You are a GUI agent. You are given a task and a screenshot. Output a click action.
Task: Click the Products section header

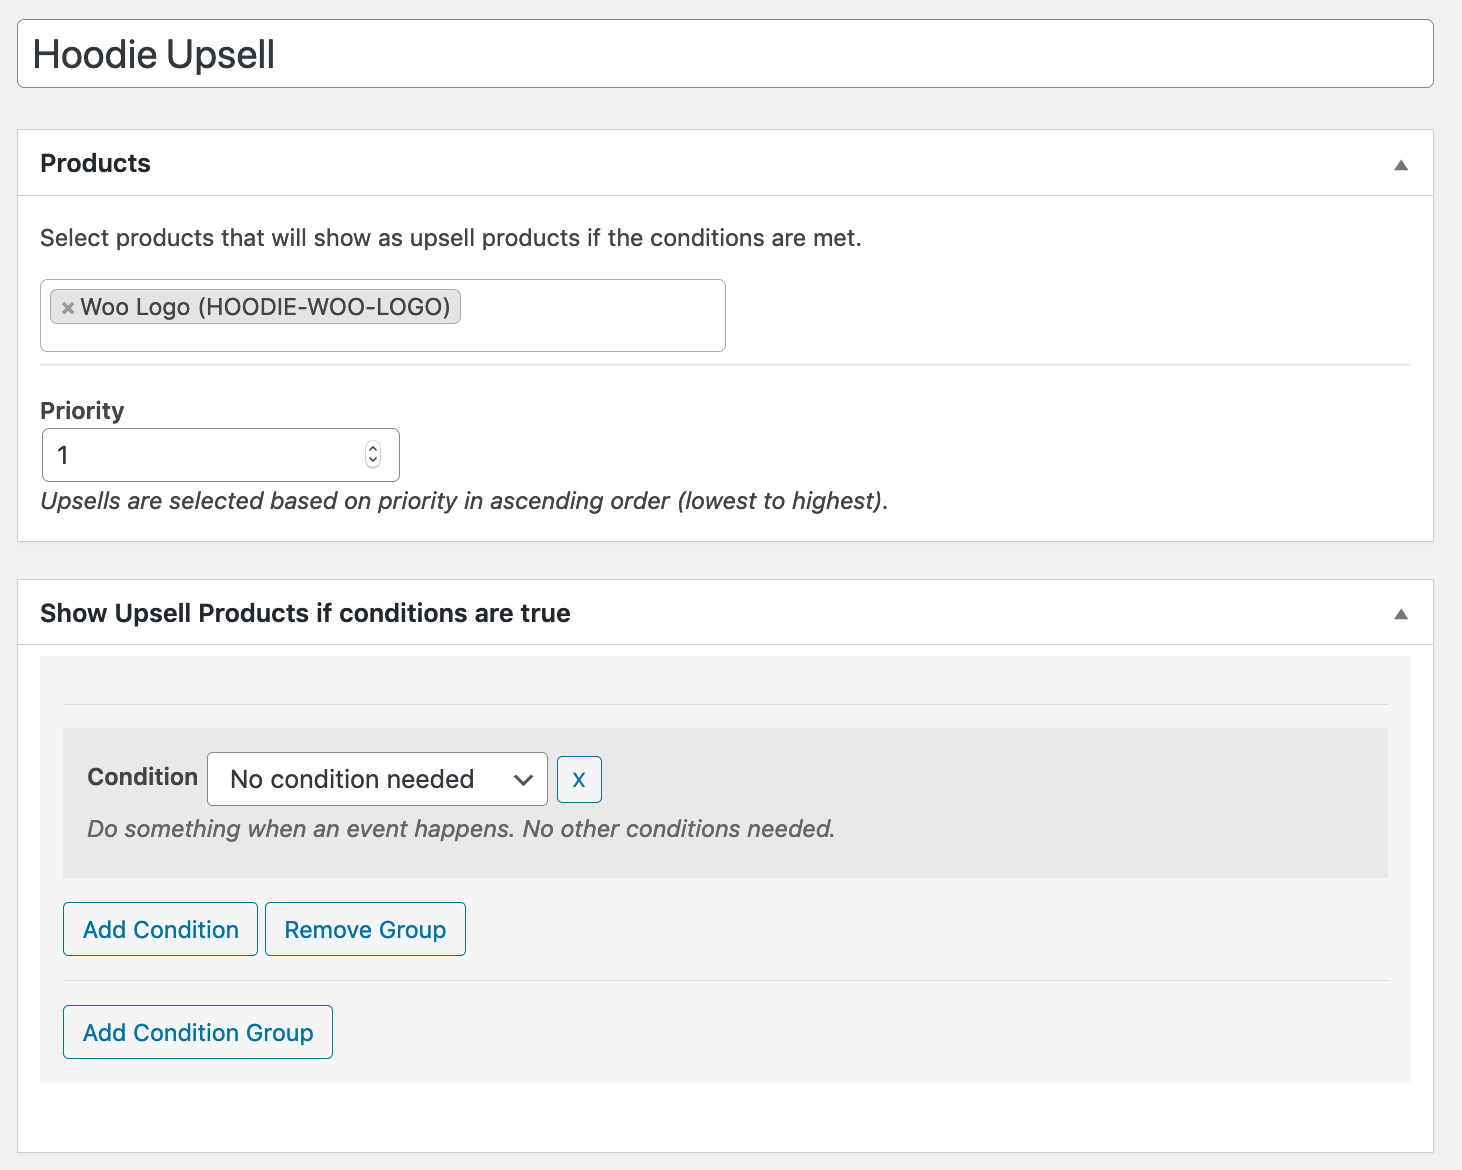(95, 163)
